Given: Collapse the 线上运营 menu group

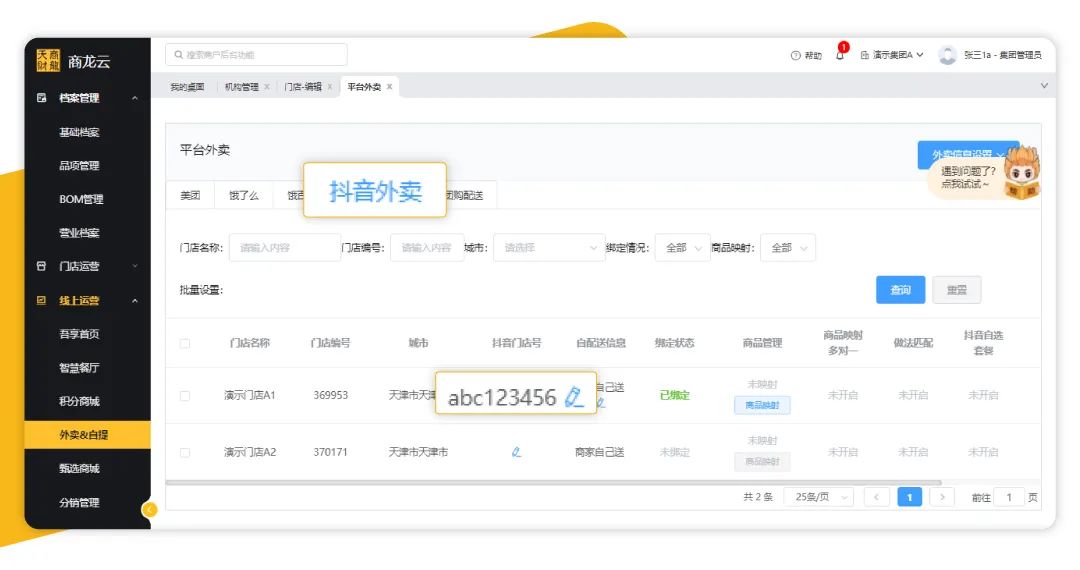Looking at the screenshot, I should (135, 300).
